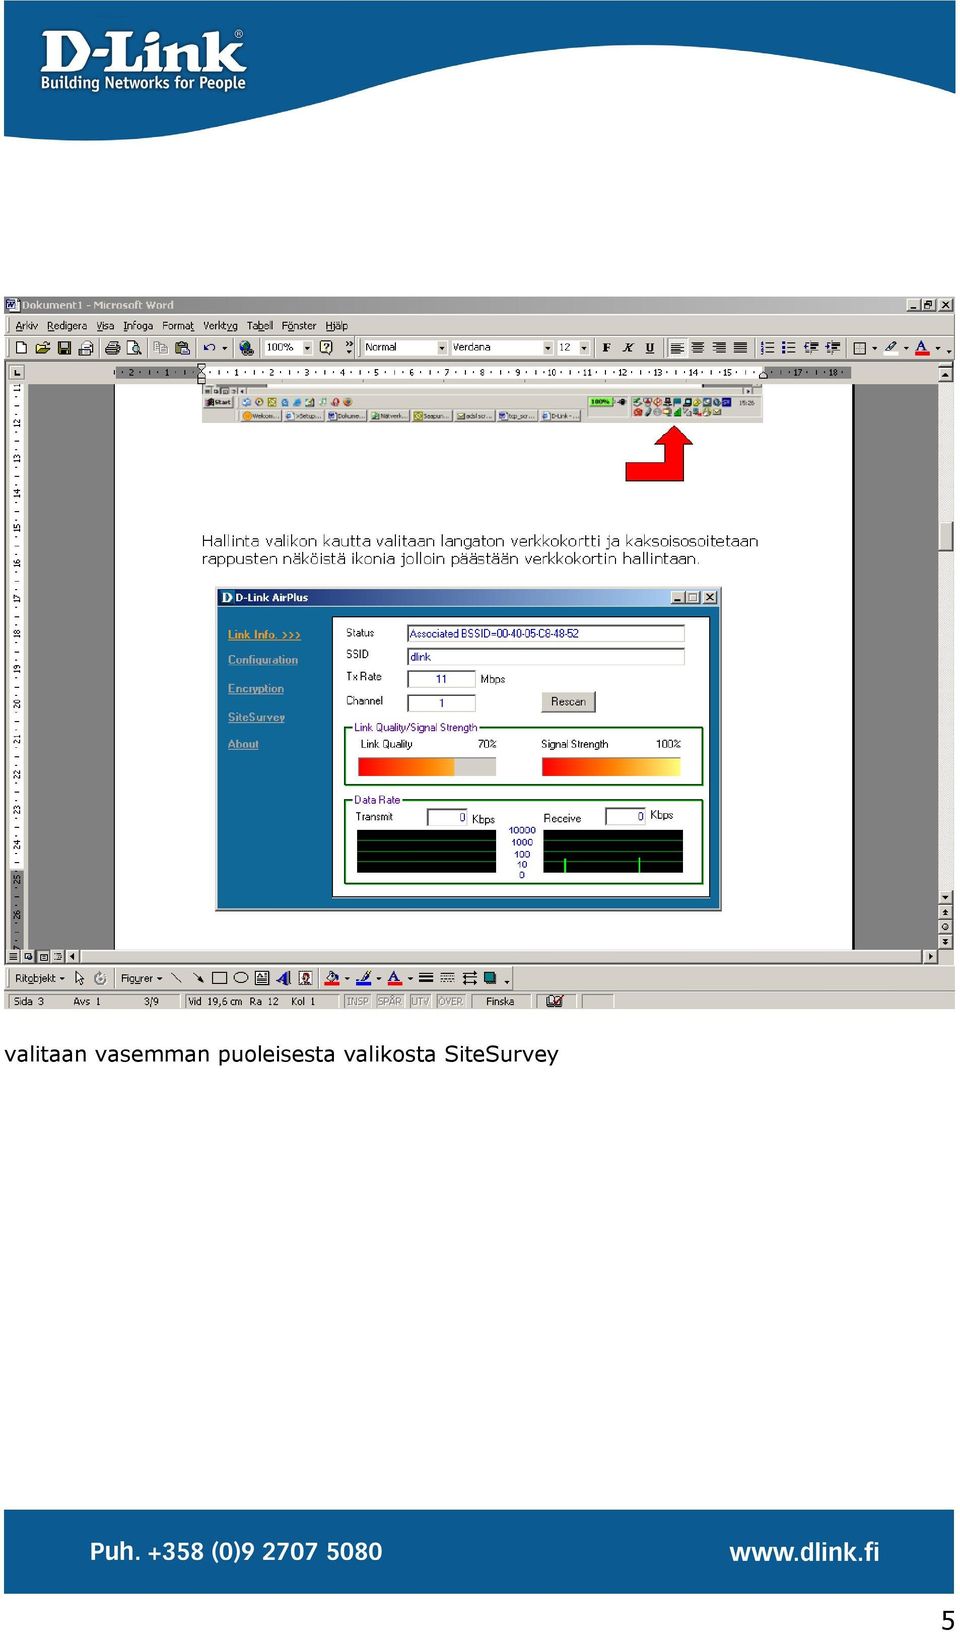The image size is (960, 1632).
Task: Open the Hjälp menu
Action: (337, 326)
